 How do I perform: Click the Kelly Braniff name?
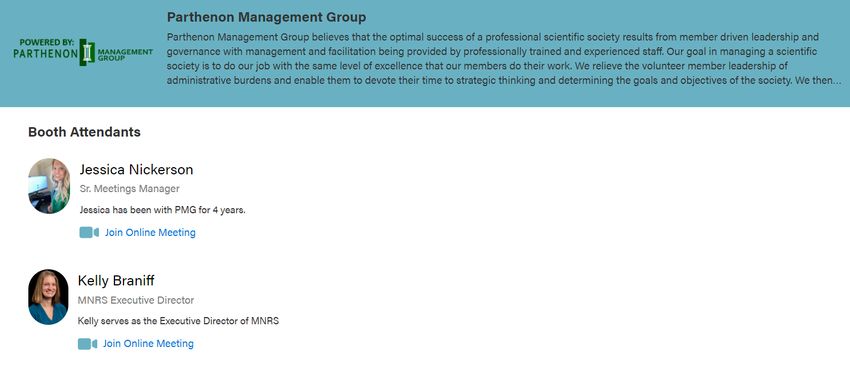point(116,281)
